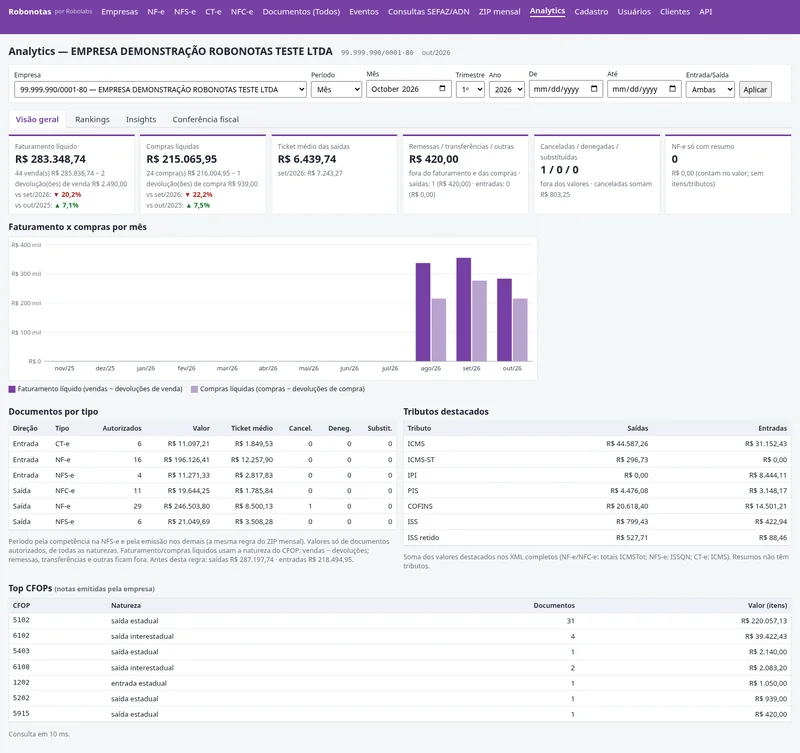The height and width of the screenshot is (753, 800).
Task: Click the Compras líquidas R$ 215.065,95 card
Action: [203, 174]
